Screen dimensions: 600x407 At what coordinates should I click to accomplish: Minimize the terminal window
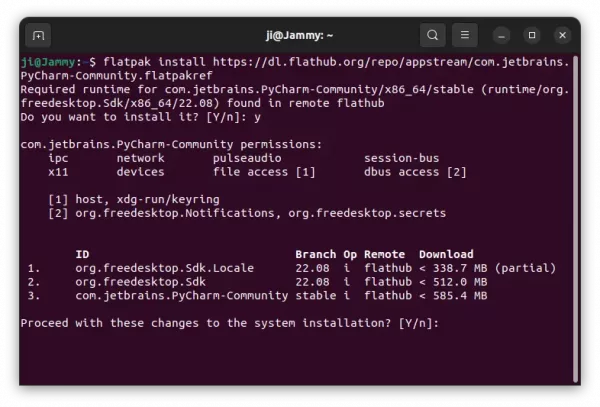[501, 36]
